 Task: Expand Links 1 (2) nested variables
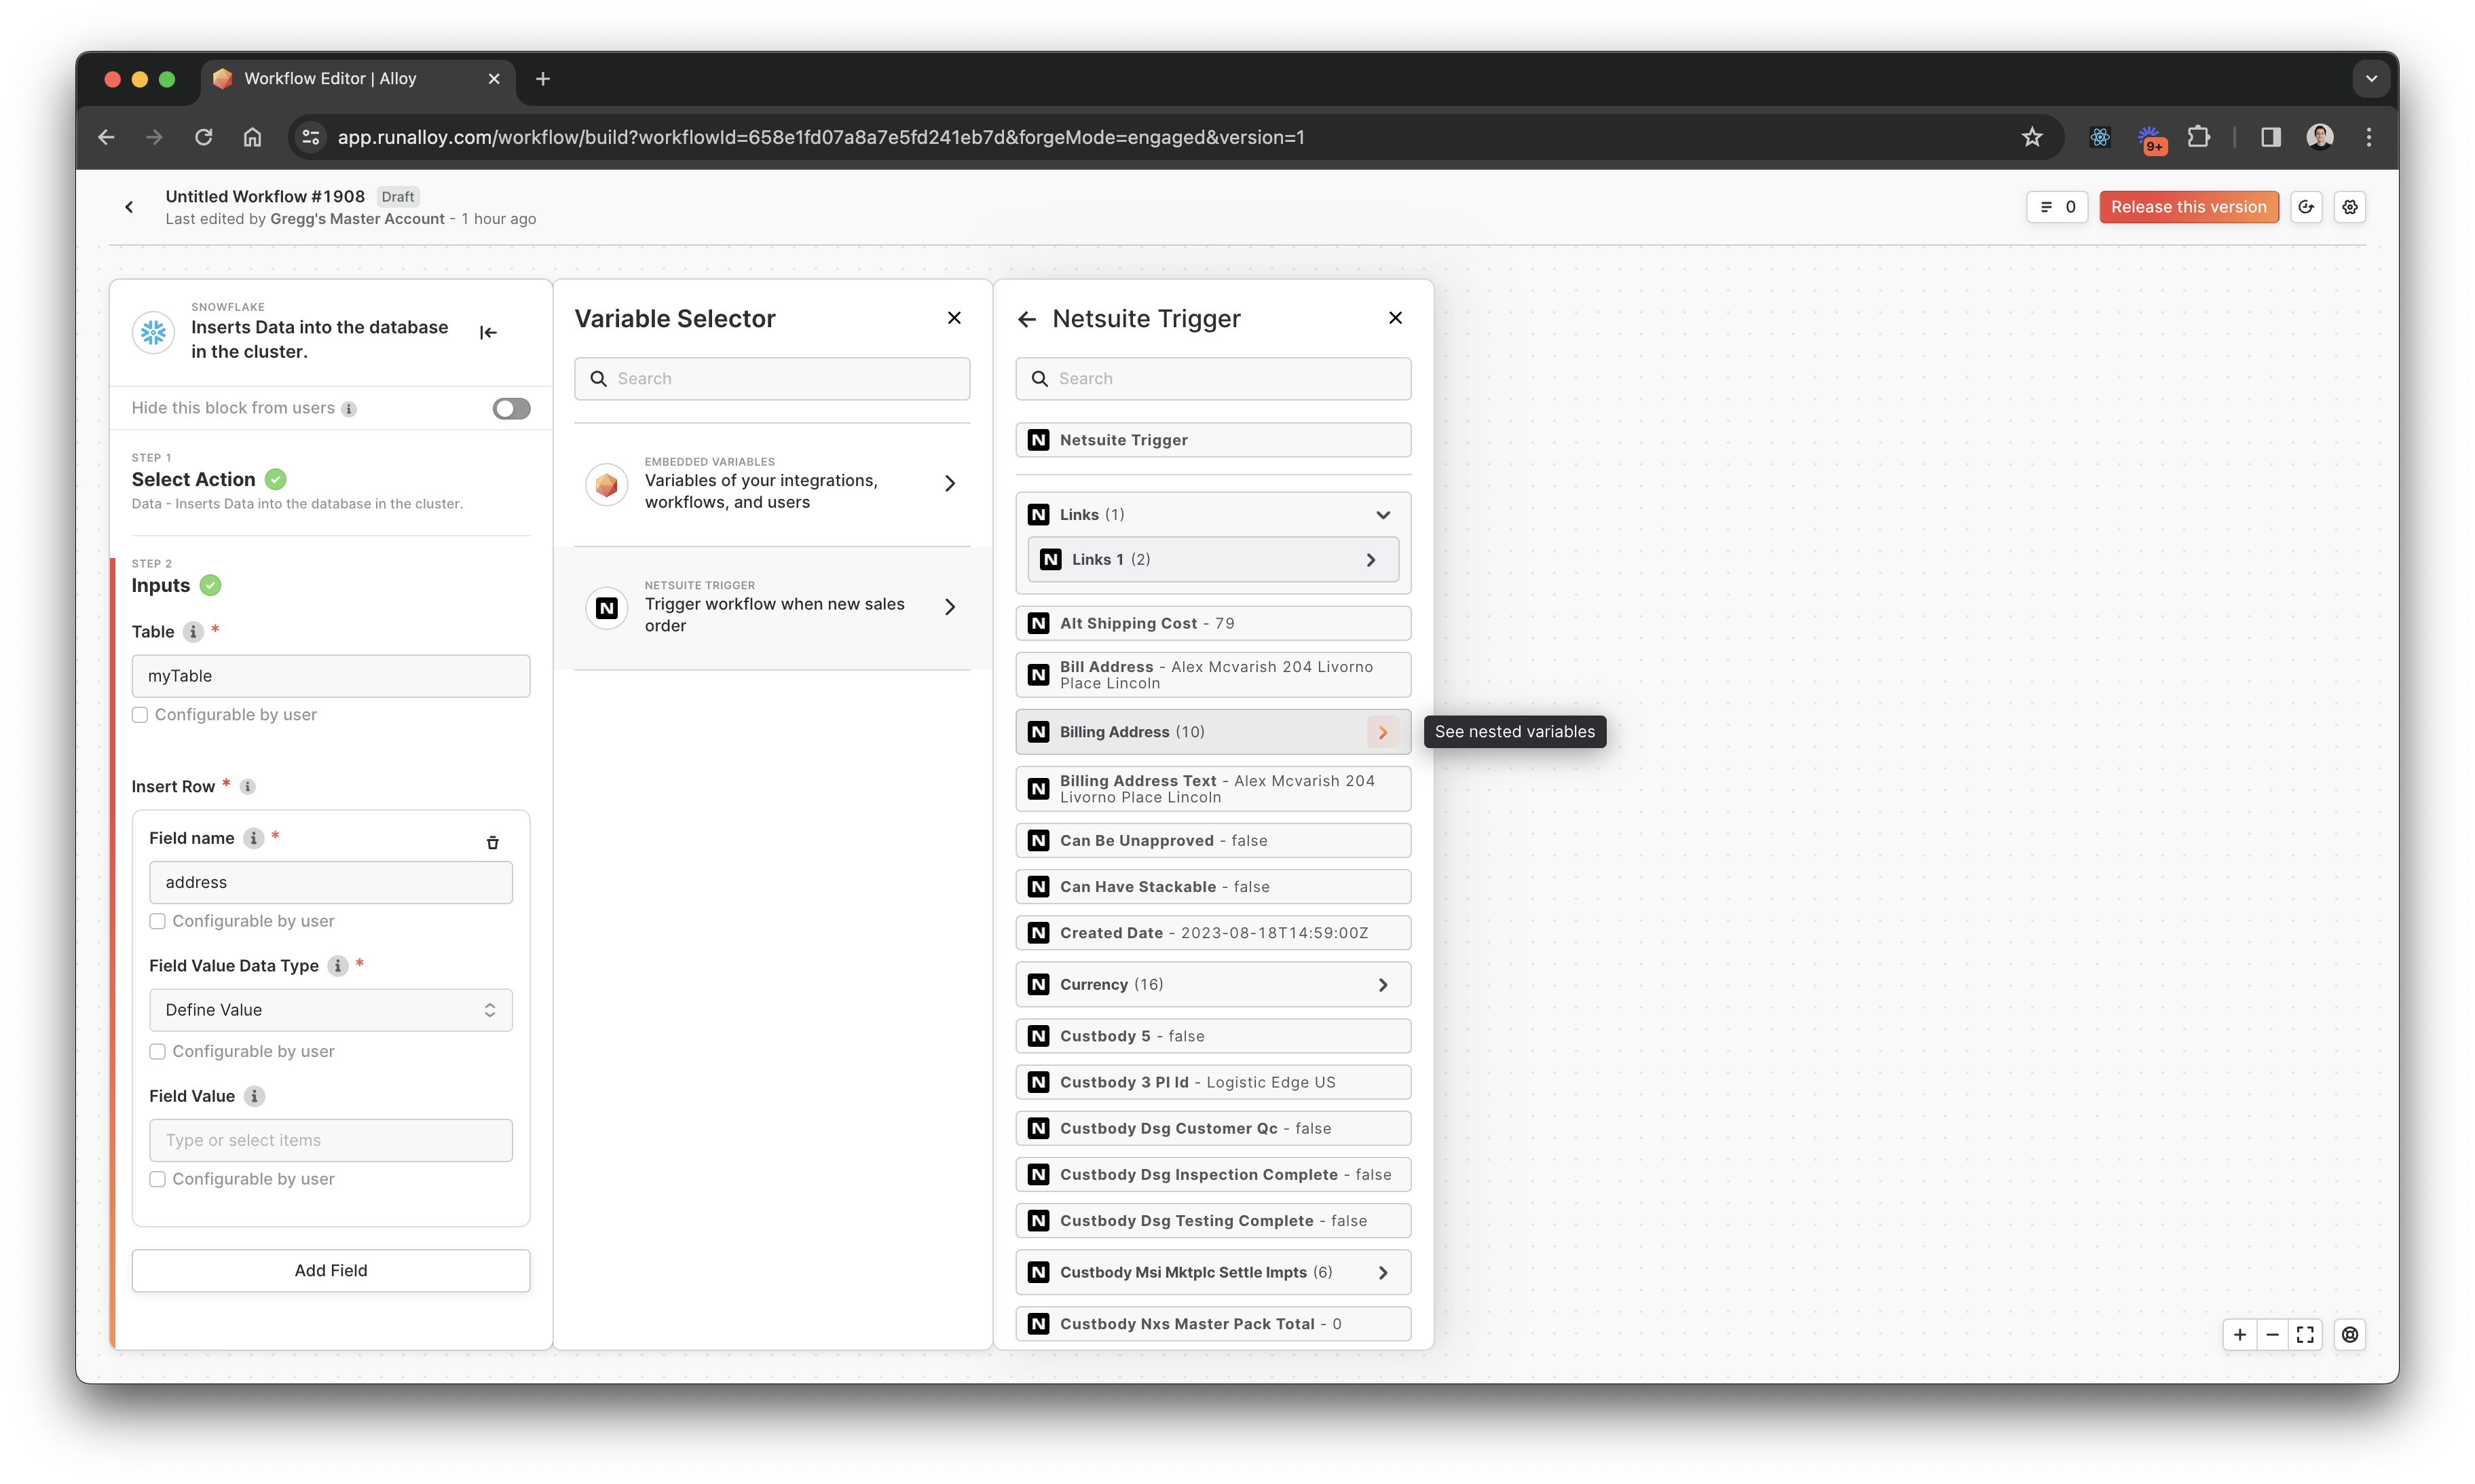click(1371, 560)
